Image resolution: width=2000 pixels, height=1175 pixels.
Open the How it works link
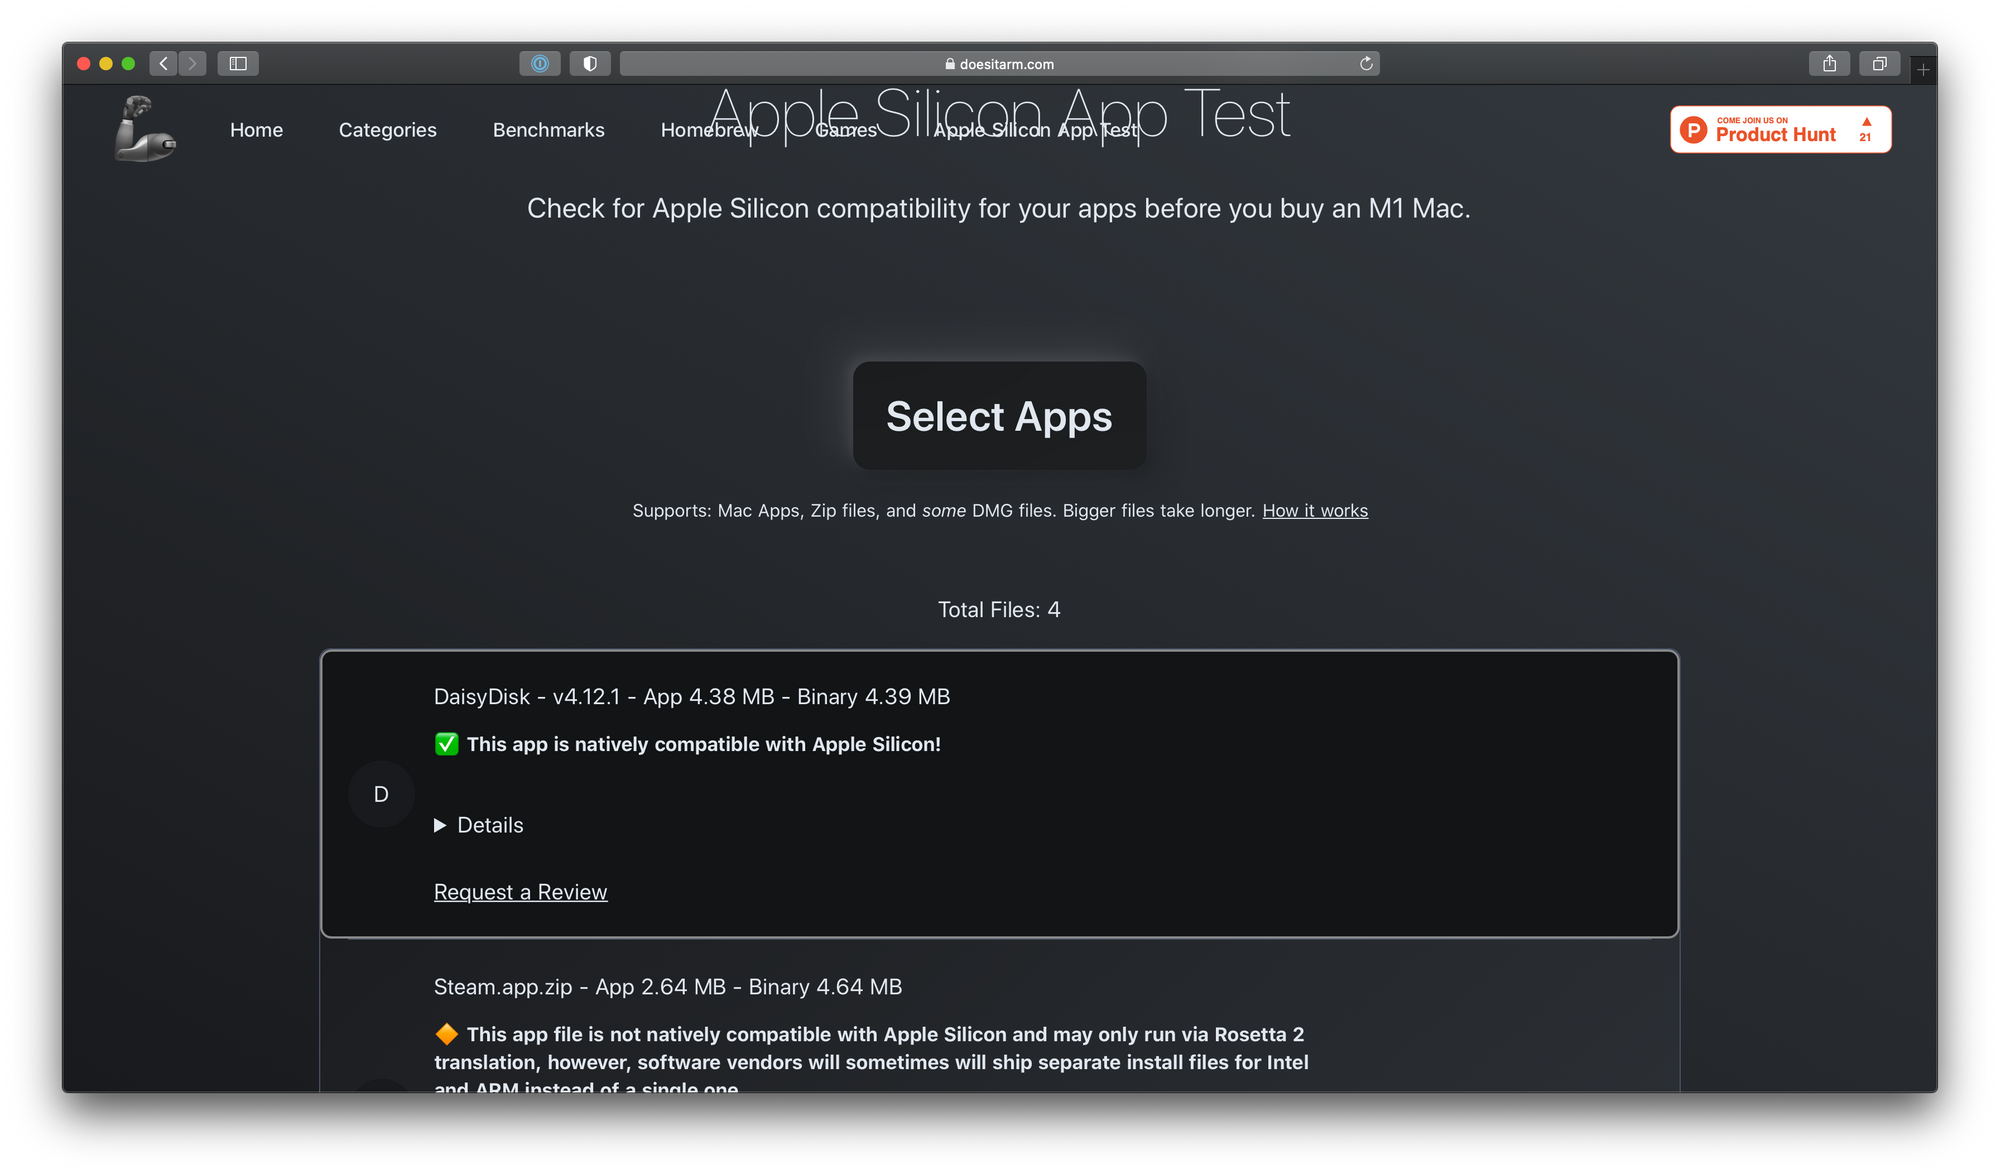pos(1314,510)
